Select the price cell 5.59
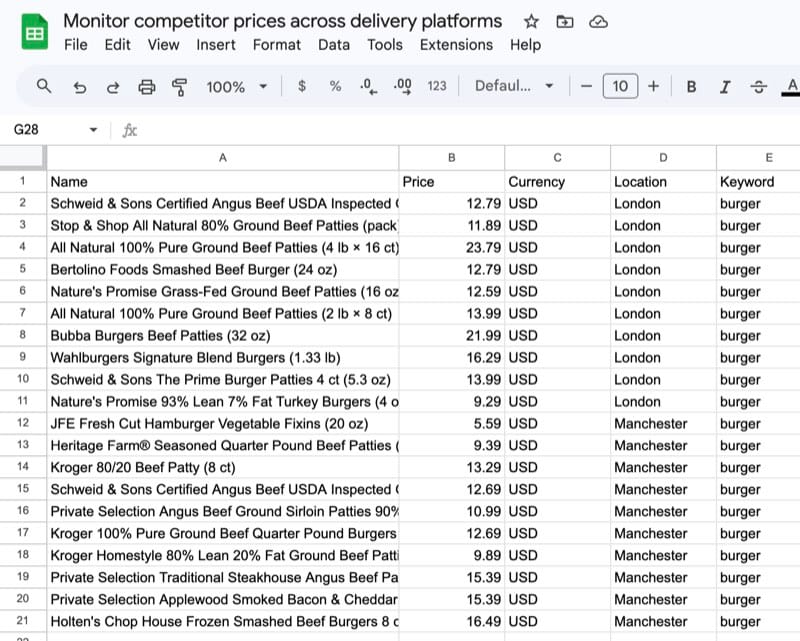 pos(452,424)
